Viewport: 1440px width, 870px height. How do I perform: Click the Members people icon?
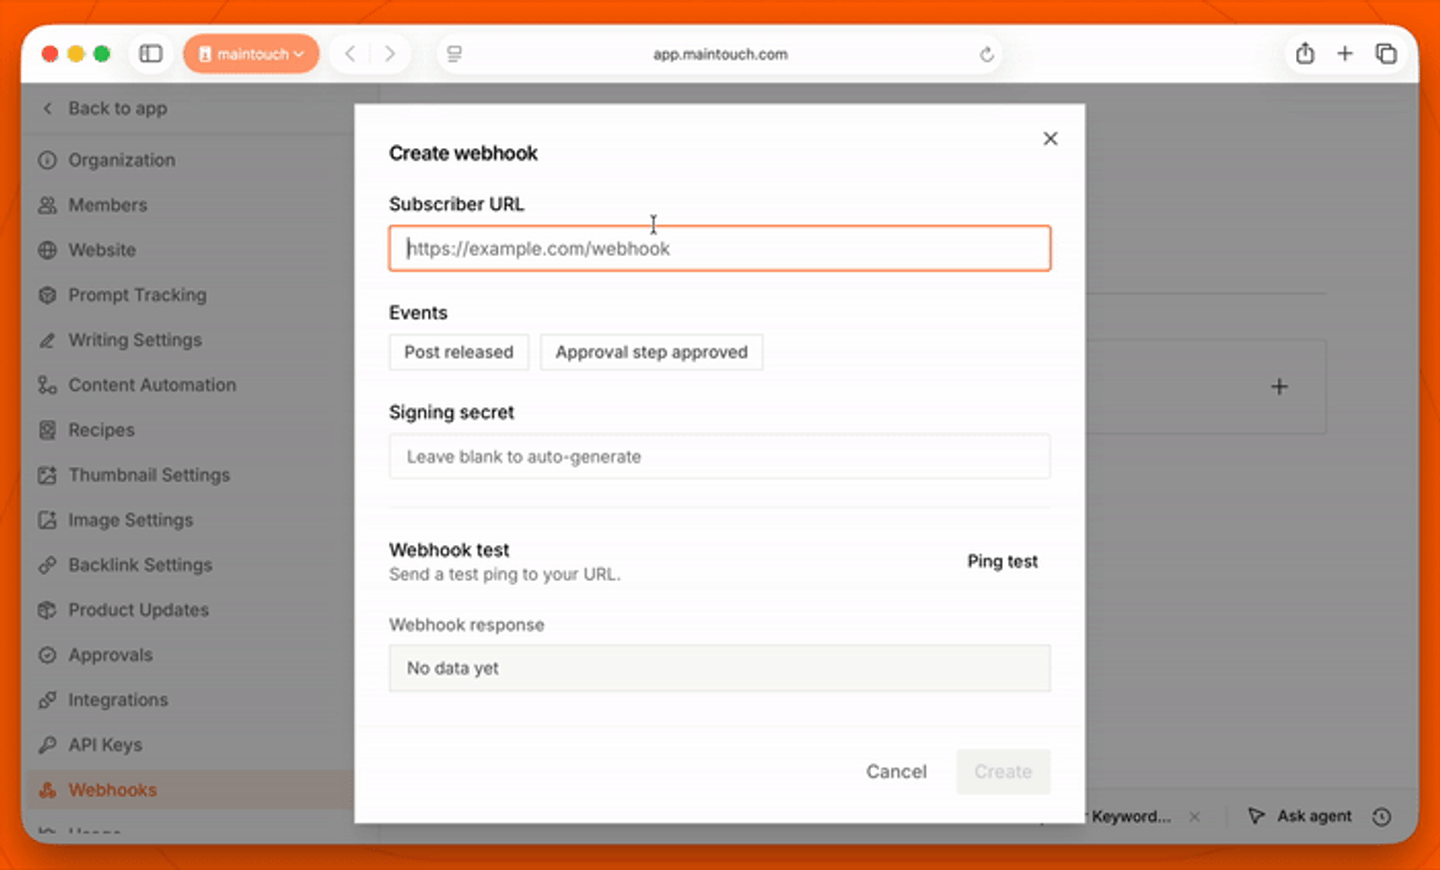click(47, 205)
